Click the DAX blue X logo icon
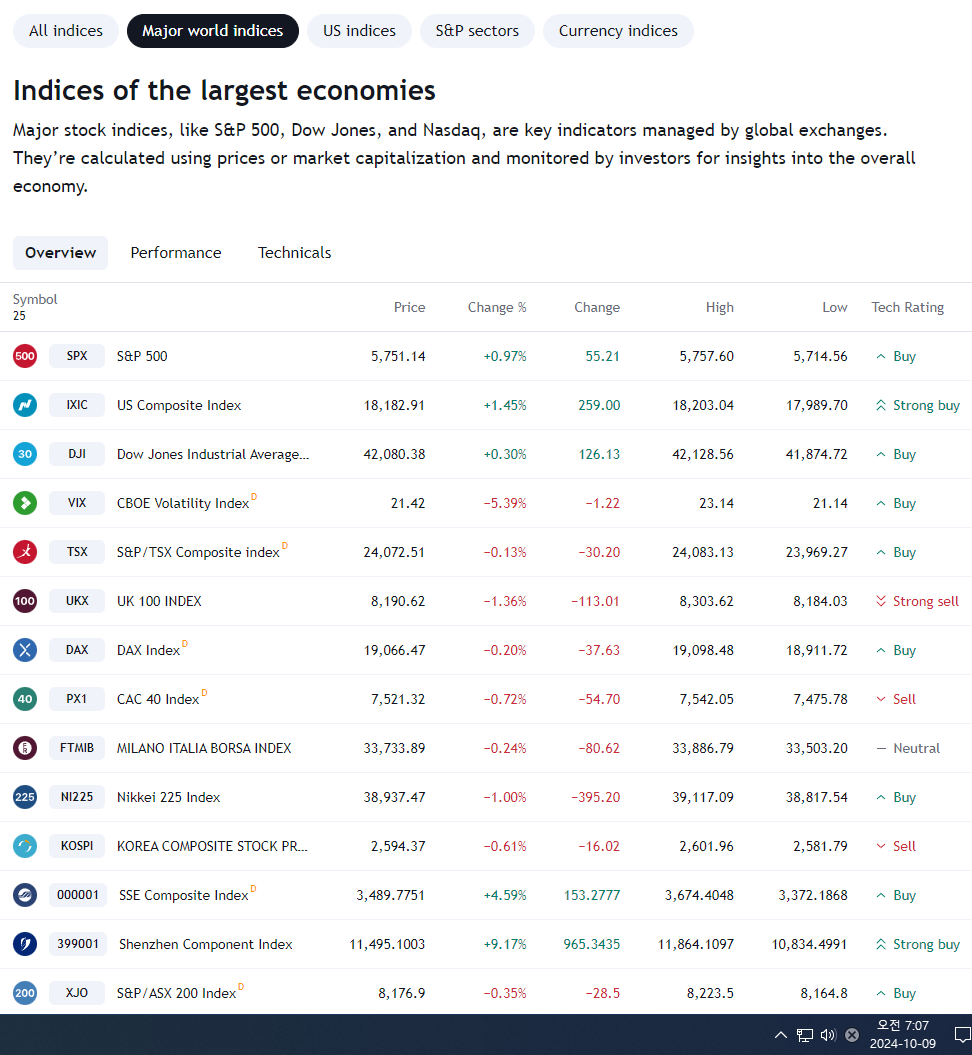Image resolution: width=972 pixels, height=1055 pixels. 25,650
